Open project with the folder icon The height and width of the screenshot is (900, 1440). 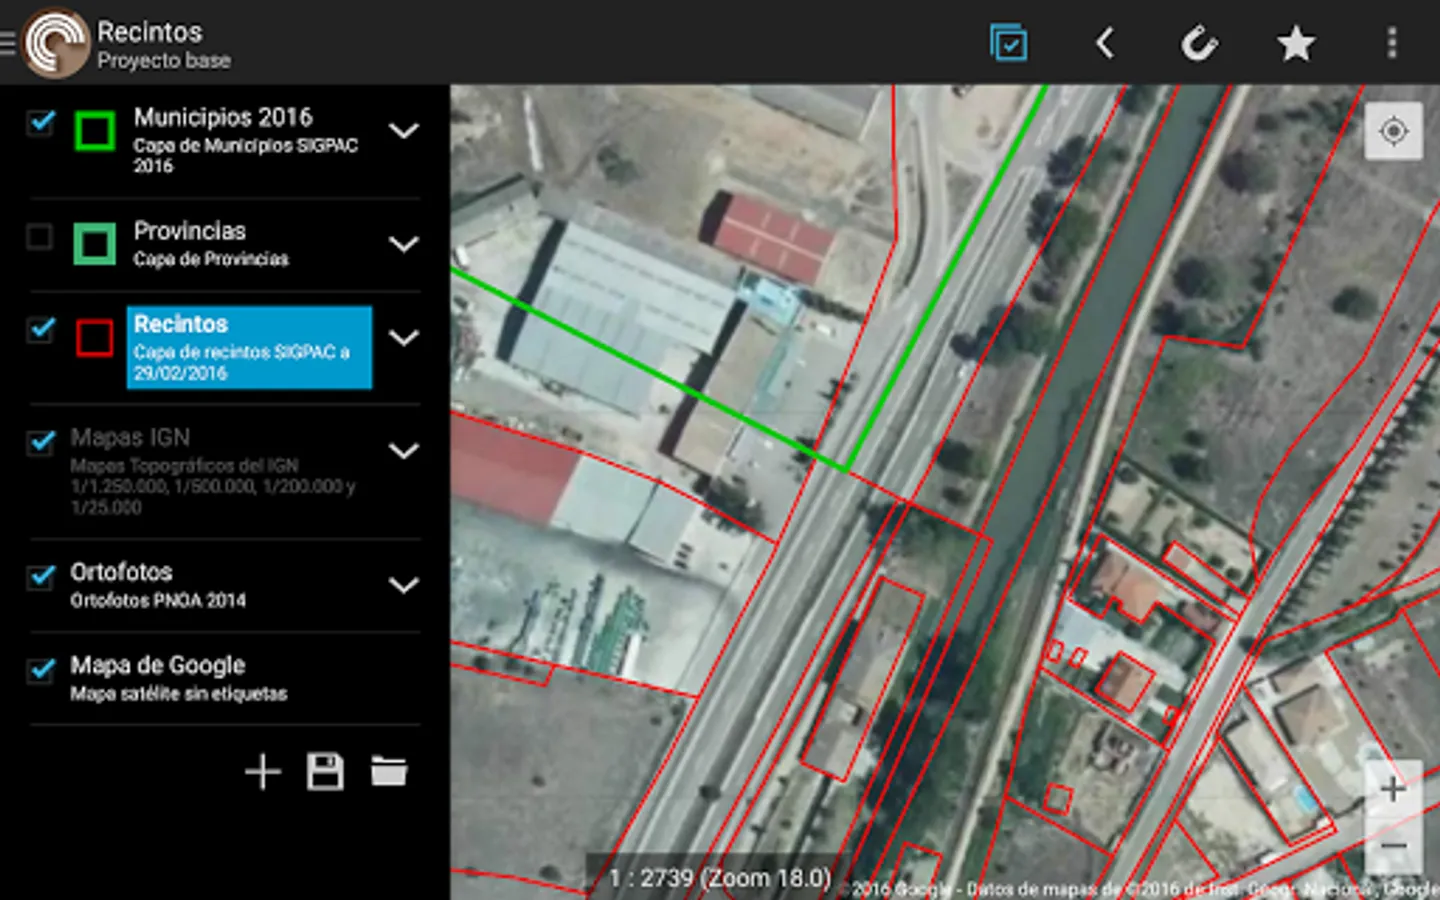(x=389, y=772)
